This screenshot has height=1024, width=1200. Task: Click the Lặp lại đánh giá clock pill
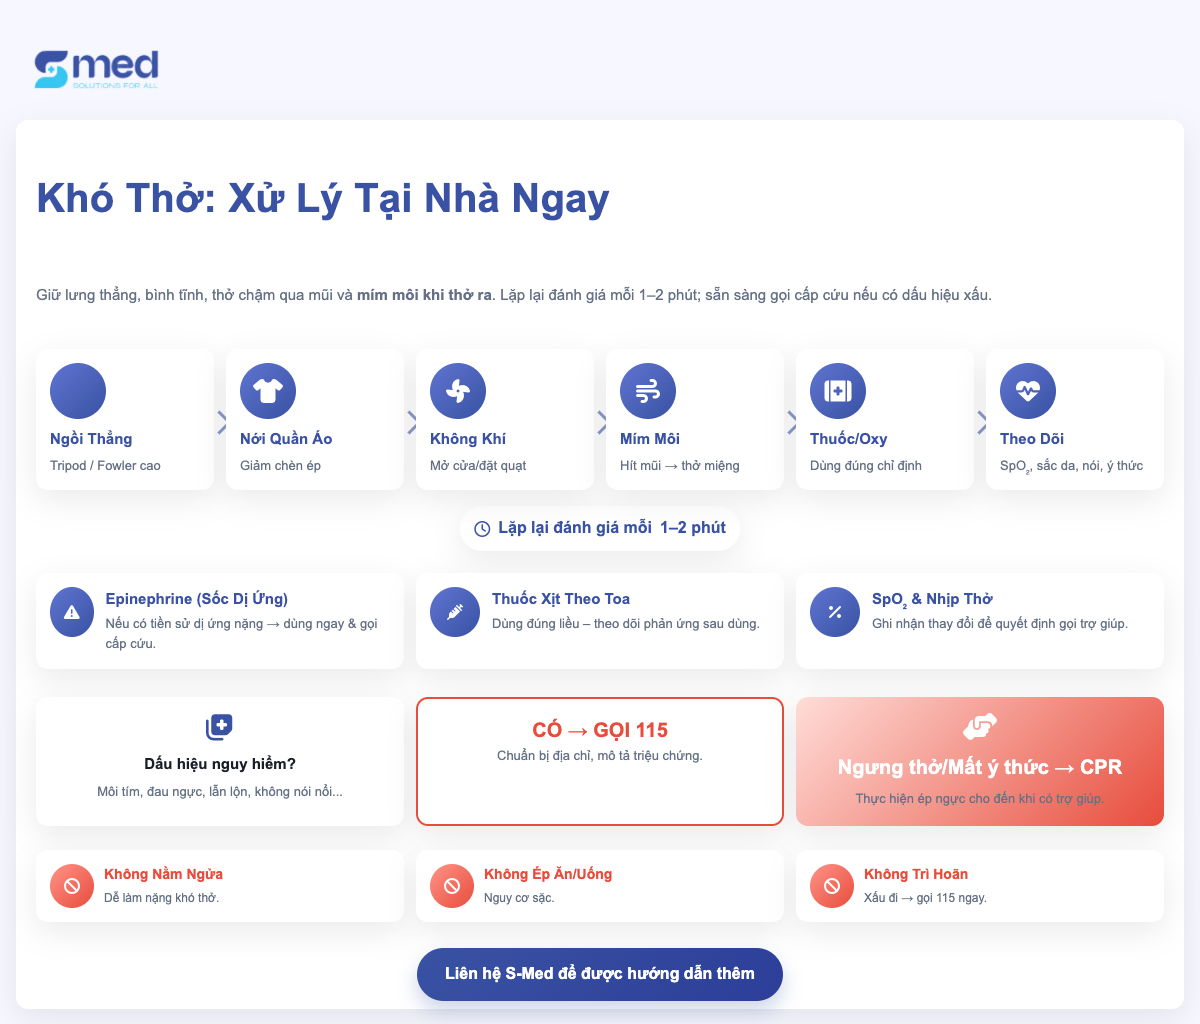pyautogui.click(x=600, y=528)
